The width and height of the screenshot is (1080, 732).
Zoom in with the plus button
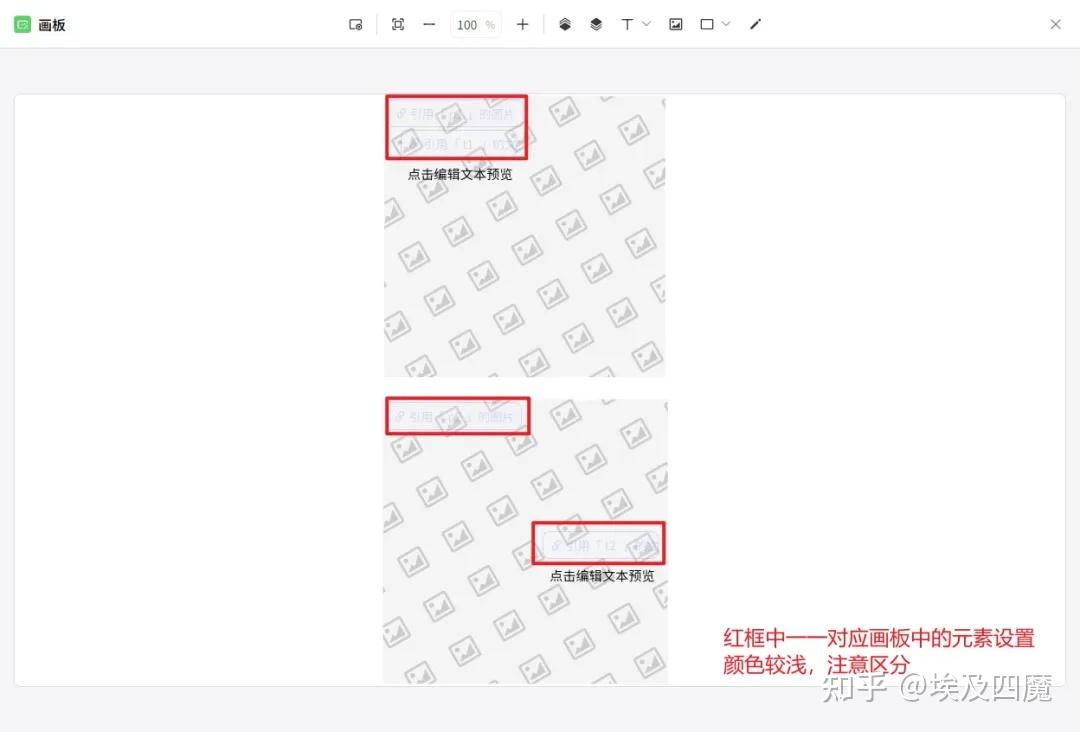point(522,25)
